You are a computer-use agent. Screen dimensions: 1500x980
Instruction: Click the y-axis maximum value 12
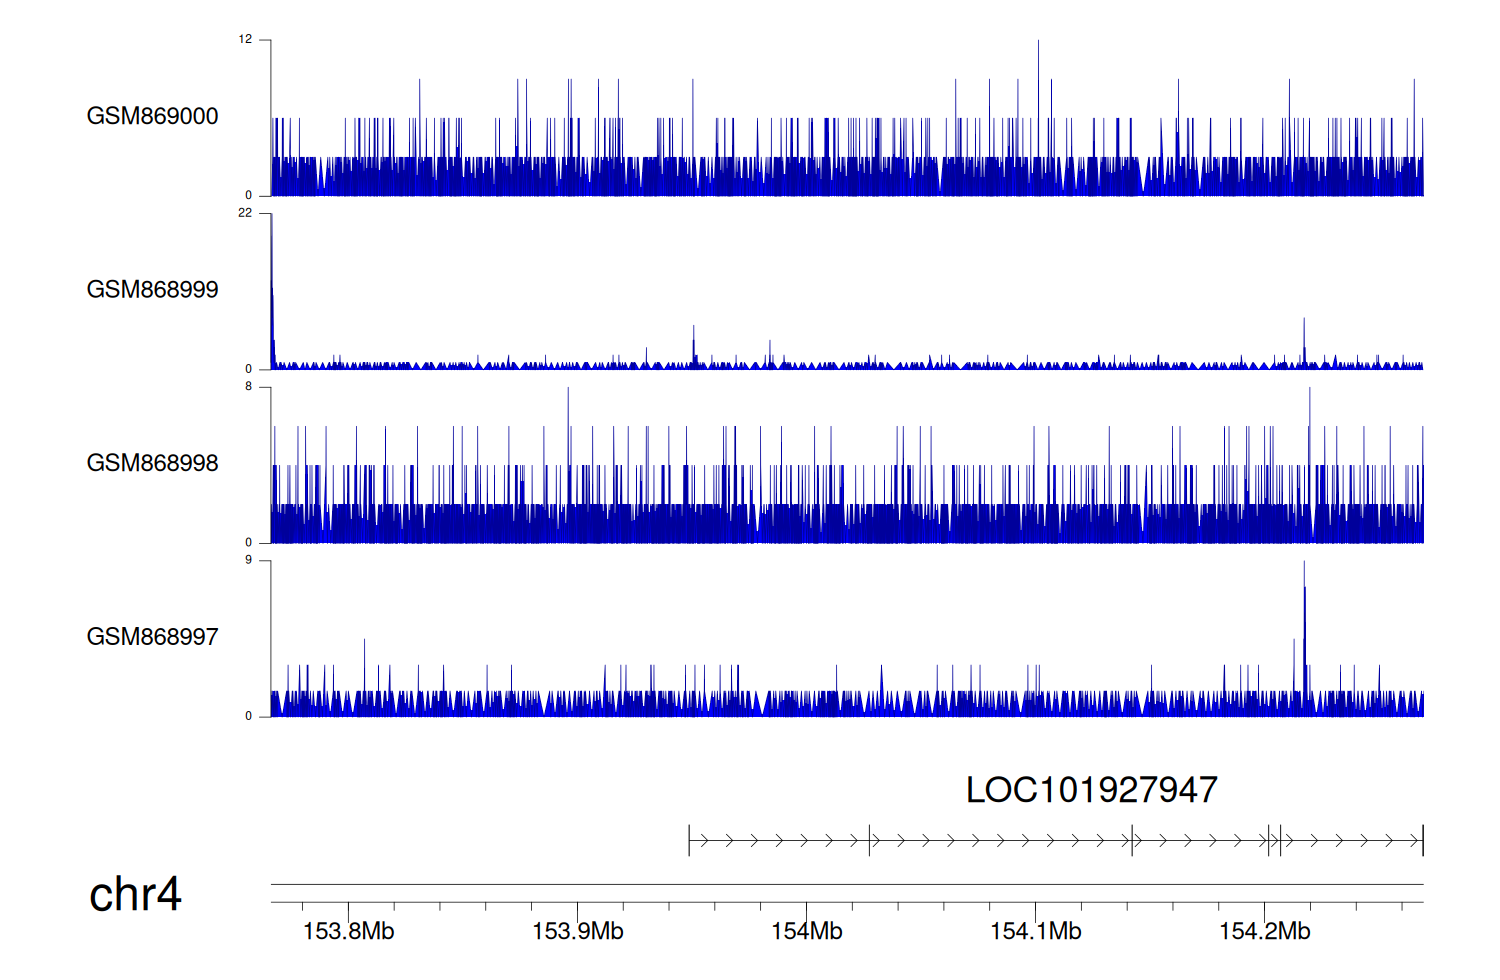(x=245, y=40)
